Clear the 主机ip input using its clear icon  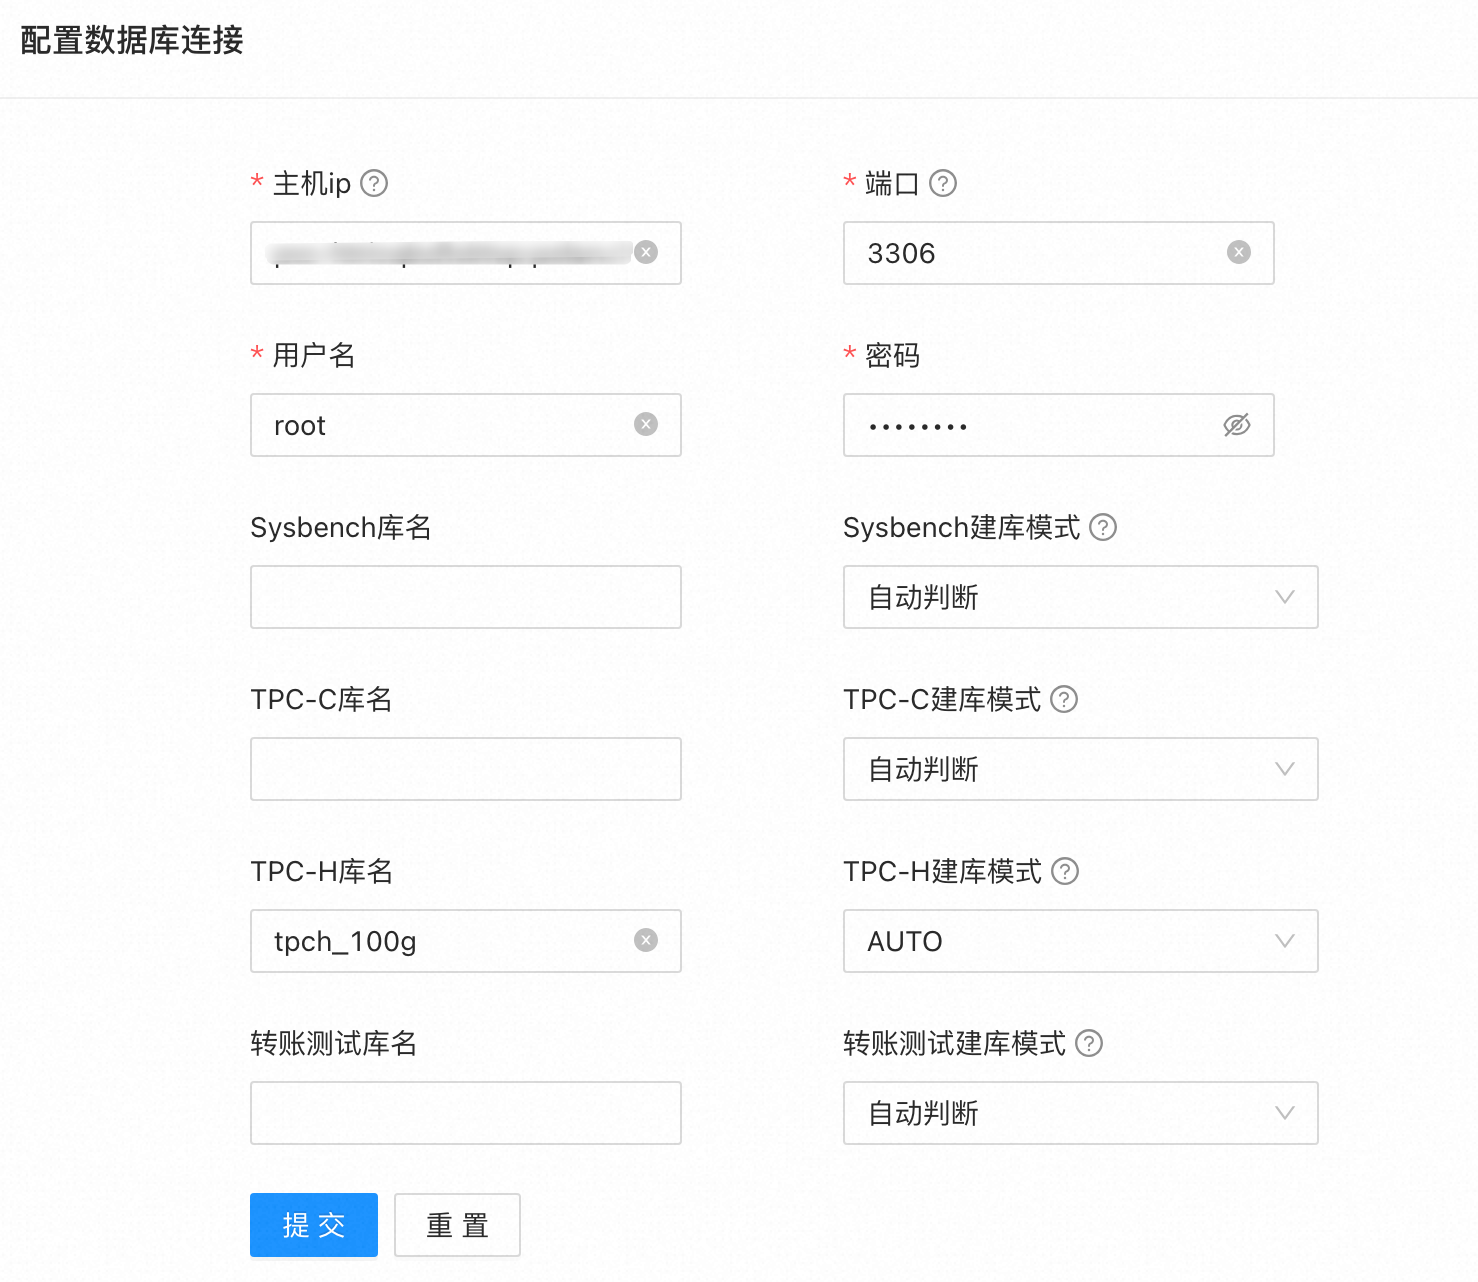coord(645,252)
